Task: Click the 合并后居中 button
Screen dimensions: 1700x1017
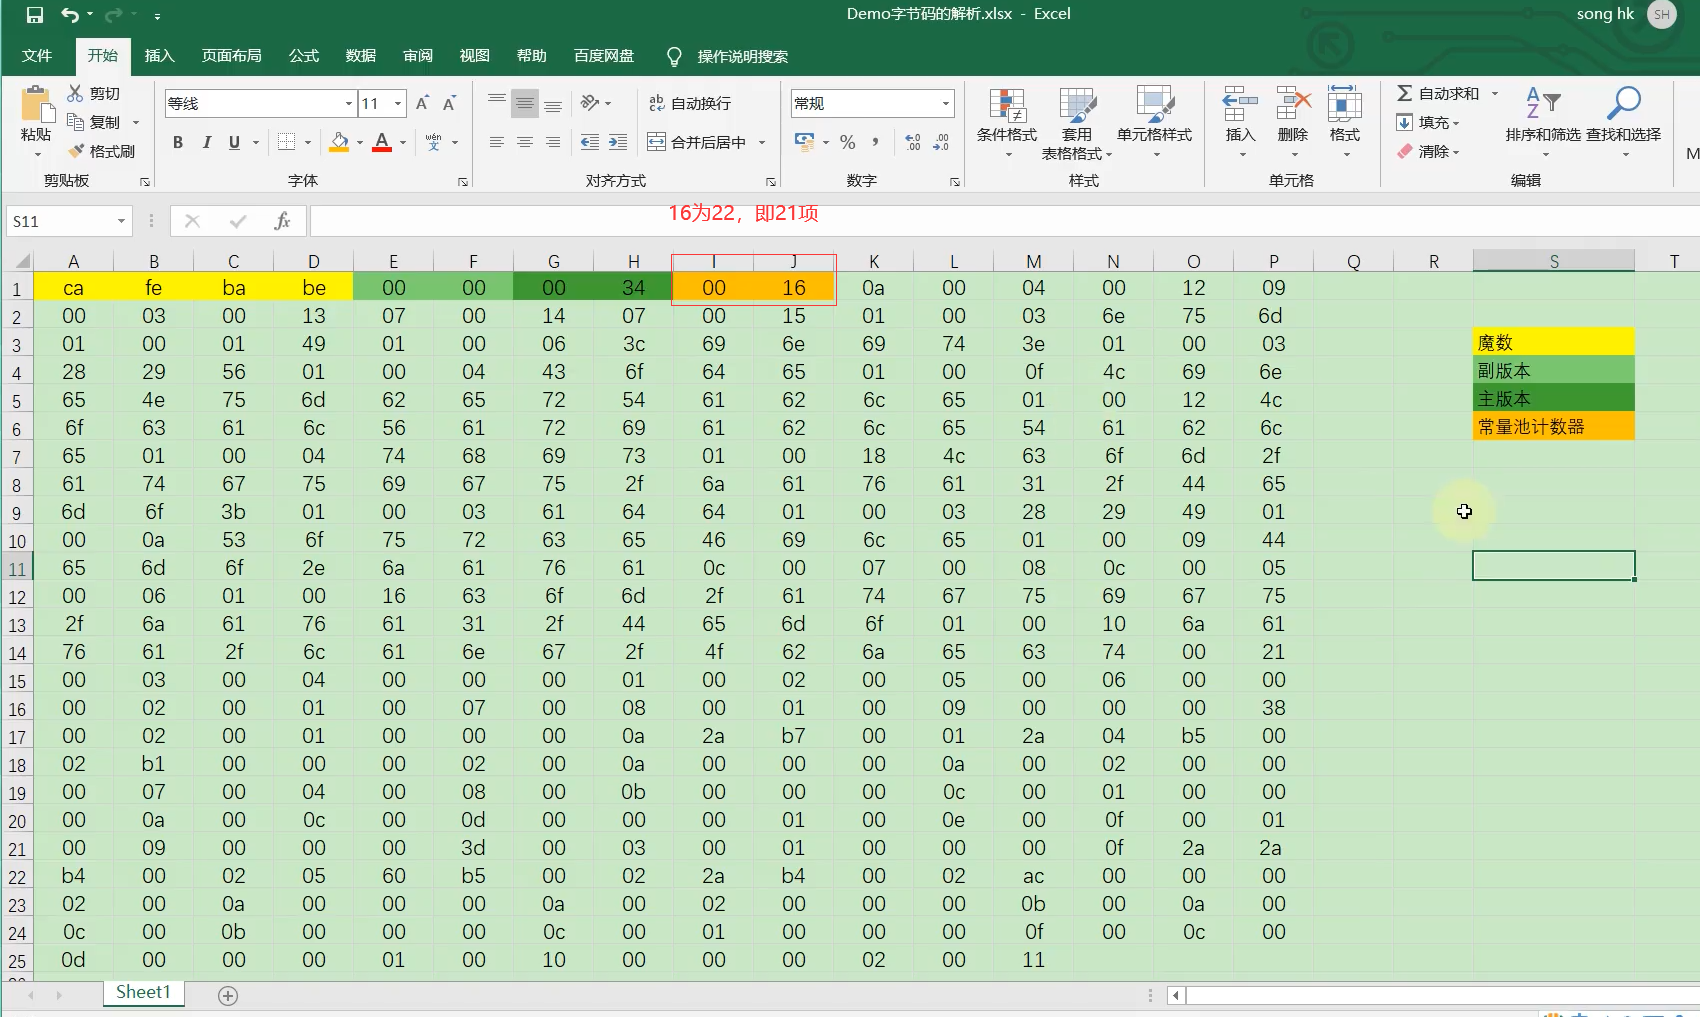Action: [698, 142]
